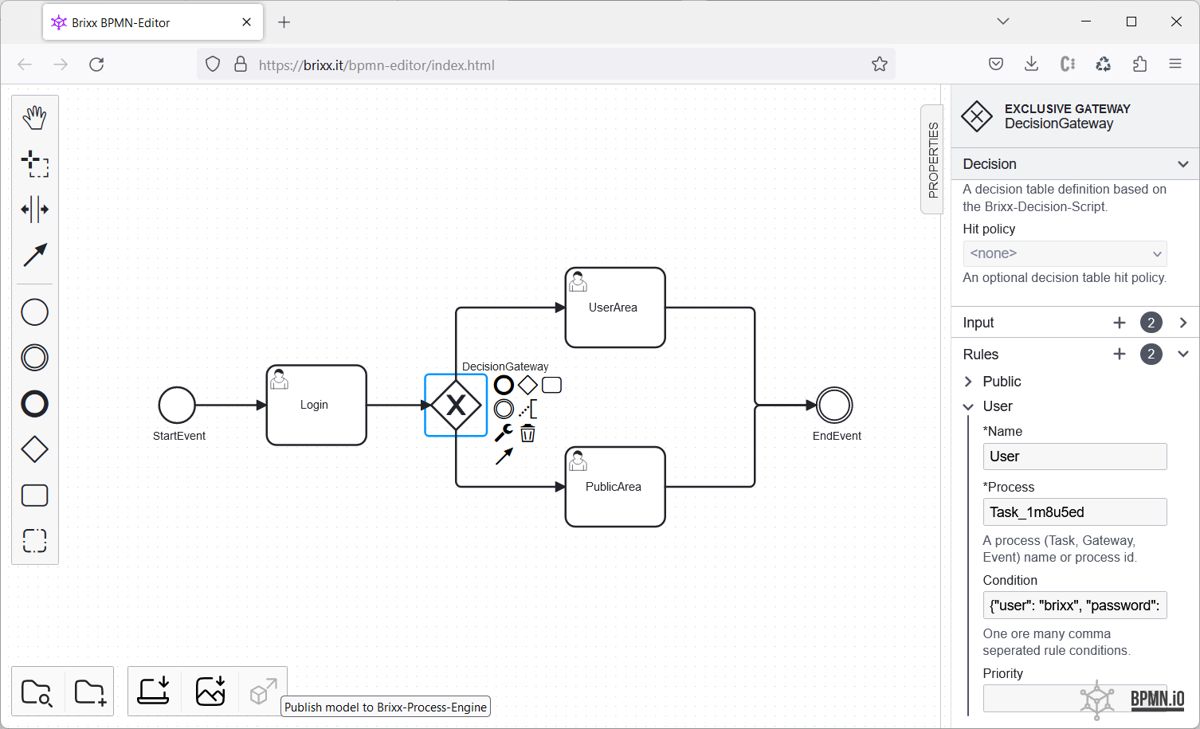Publish model to Brixx-Process-Engine
Image resolution: width=1200 pixels, height=729 pixels.
262,692
